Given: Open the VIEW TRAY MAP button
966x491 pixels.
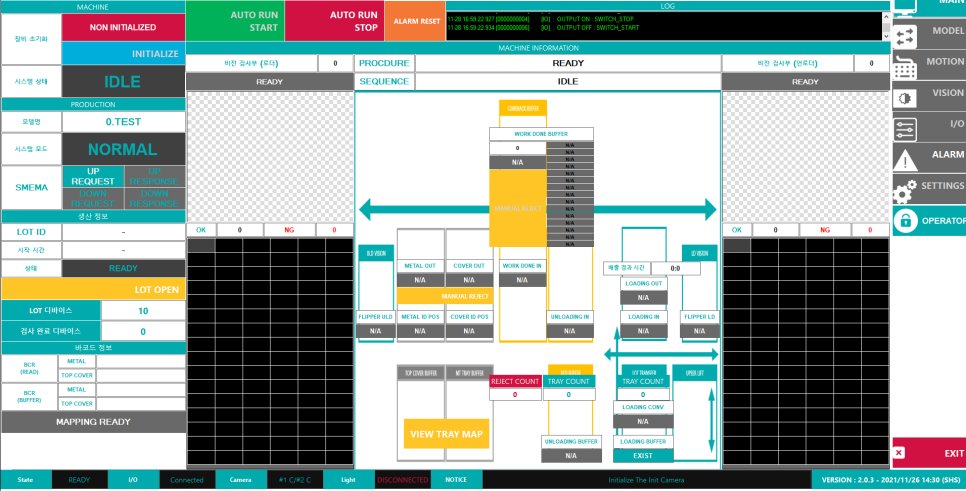Looking at the screenshot, I should [446, 434].
